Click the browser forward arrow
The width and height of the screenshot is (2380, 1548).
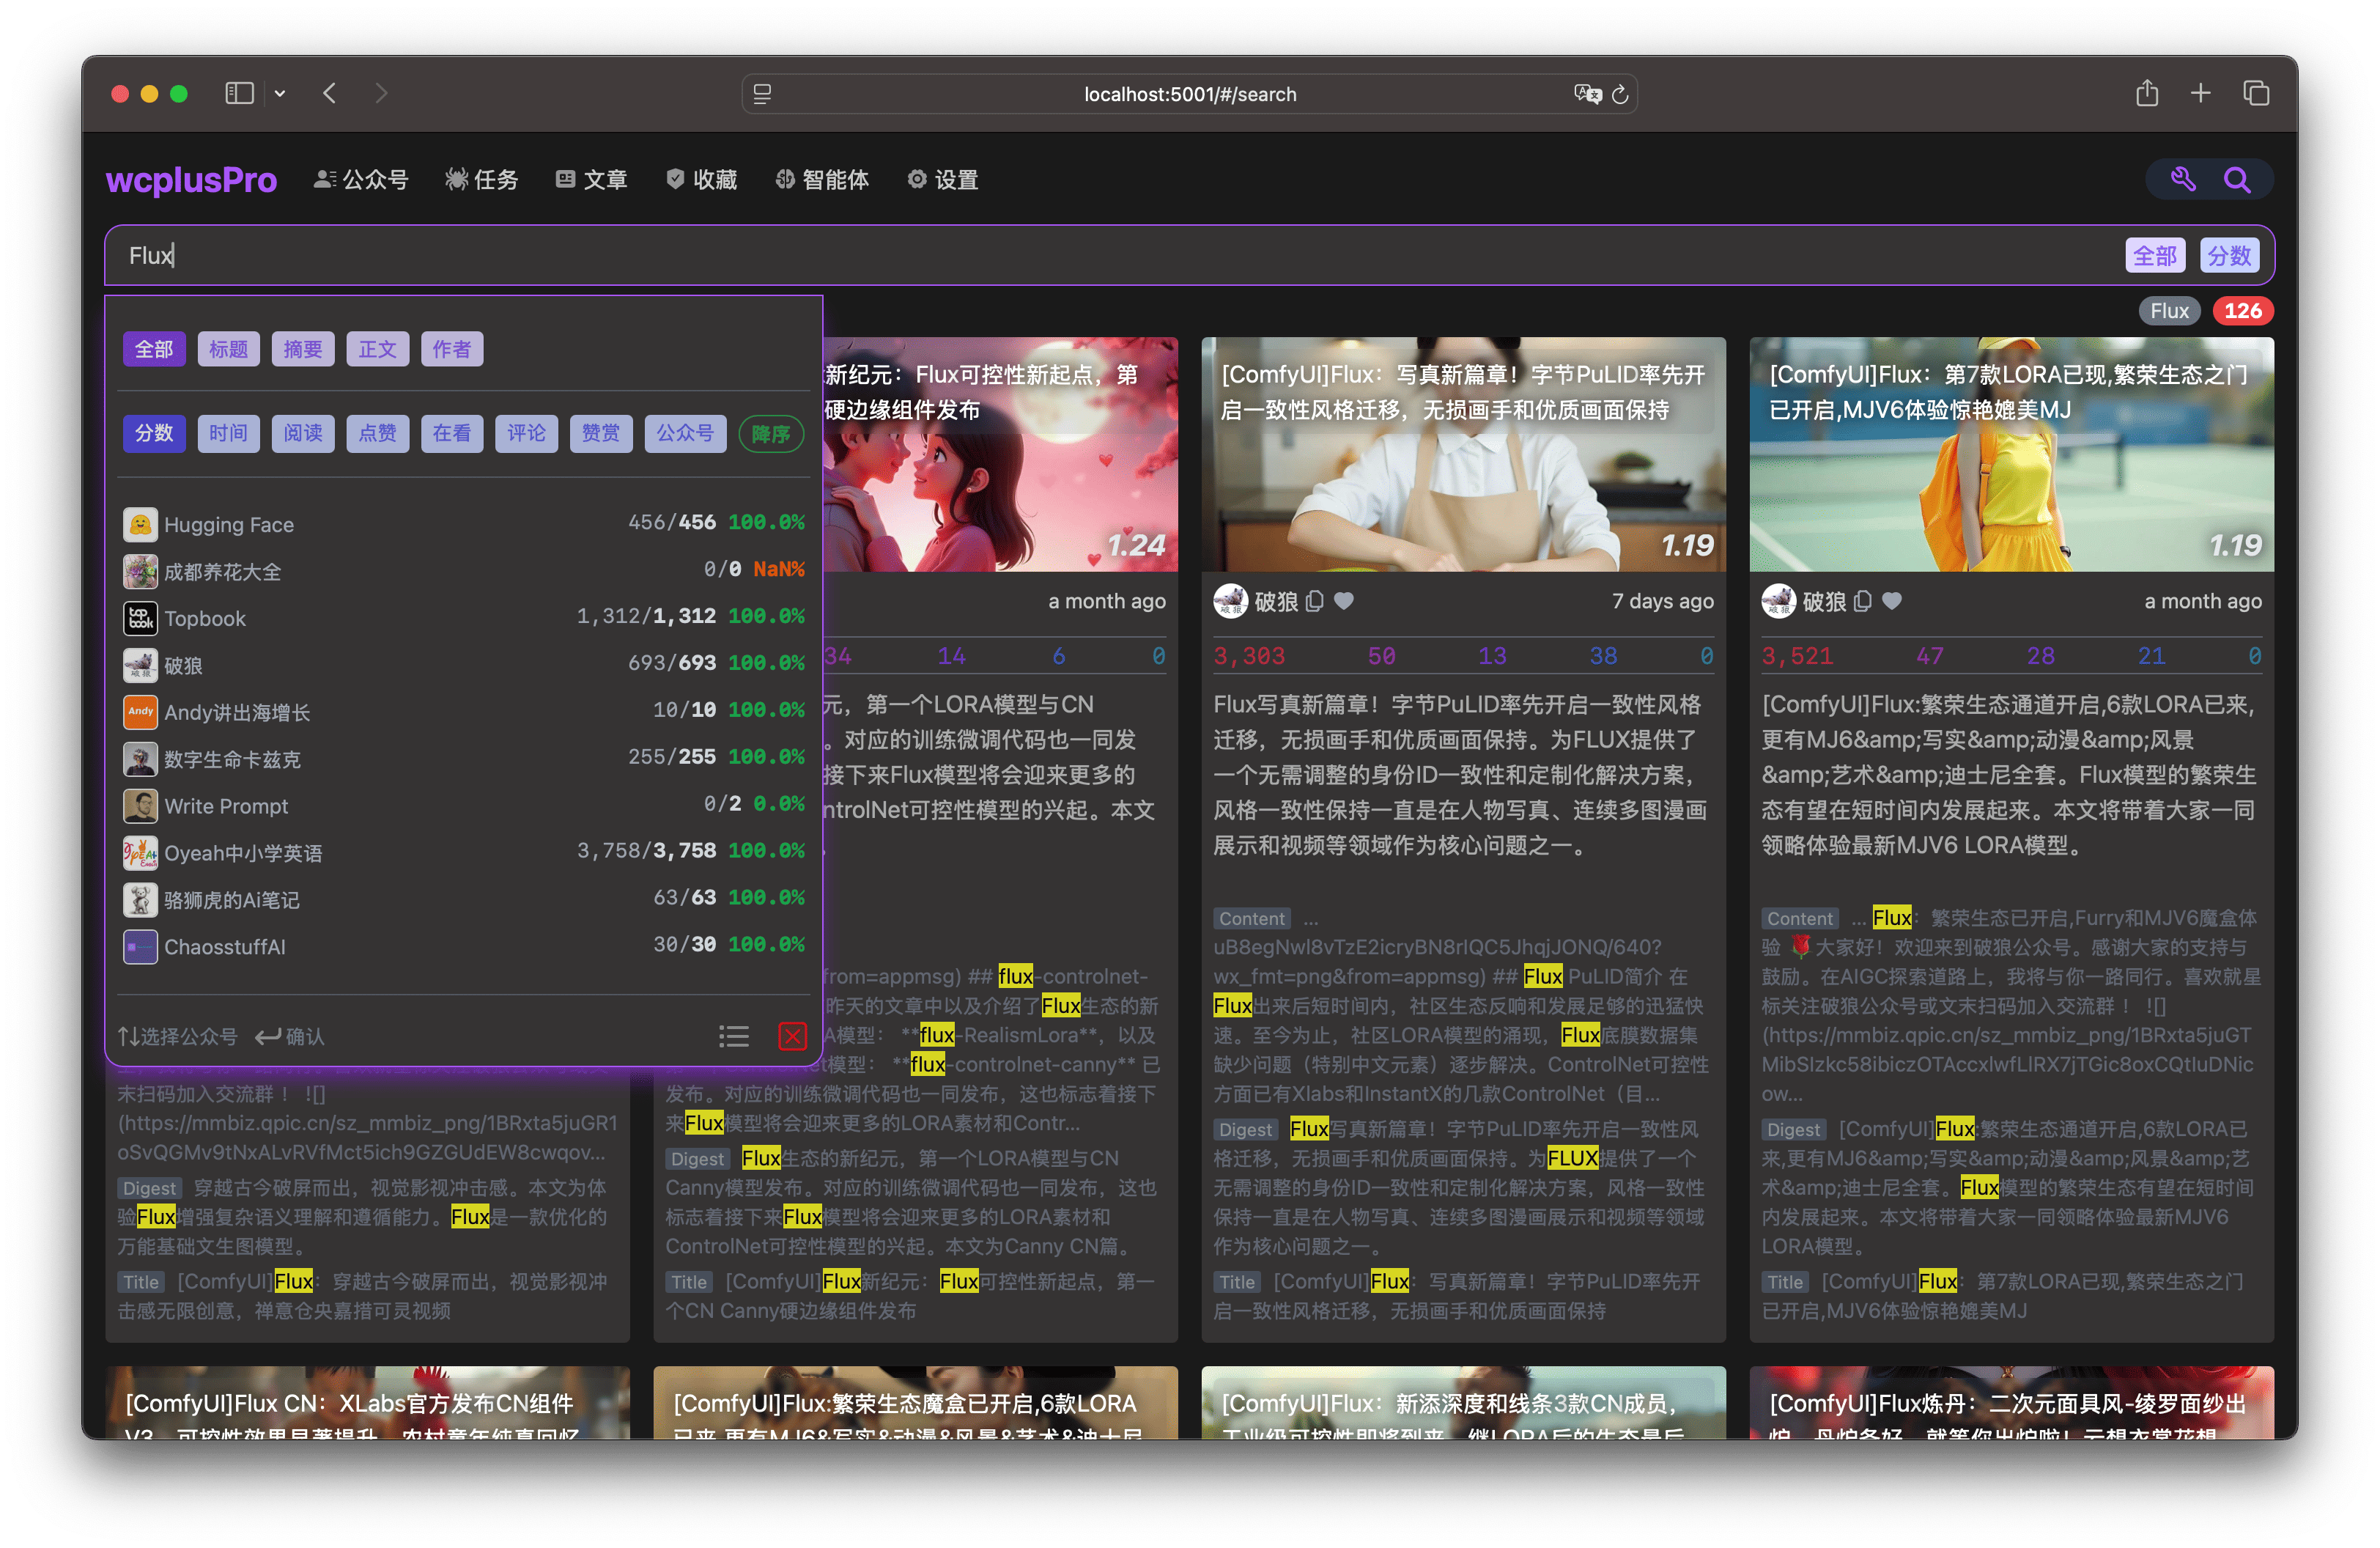[x=381, y=93]
